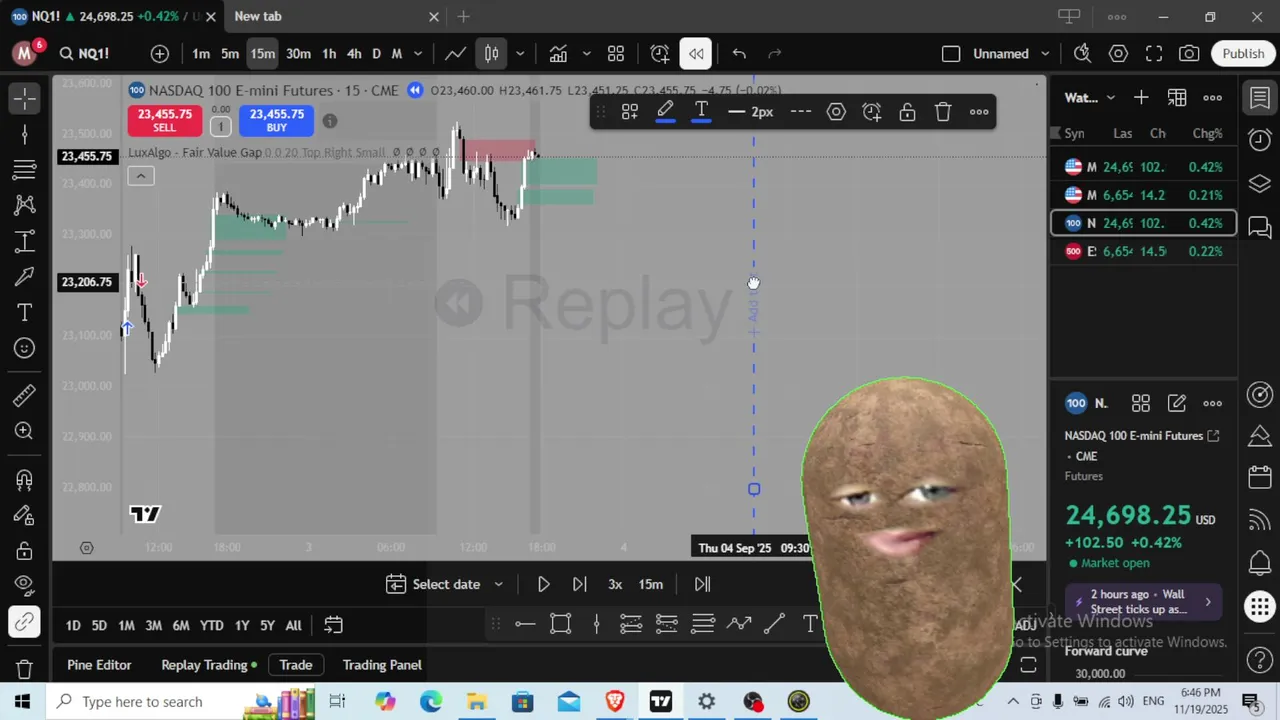The width and height of the screenshot is (1280, 720).
Task: Open the quick search lightning icon
Action: tap(1082, 54)
